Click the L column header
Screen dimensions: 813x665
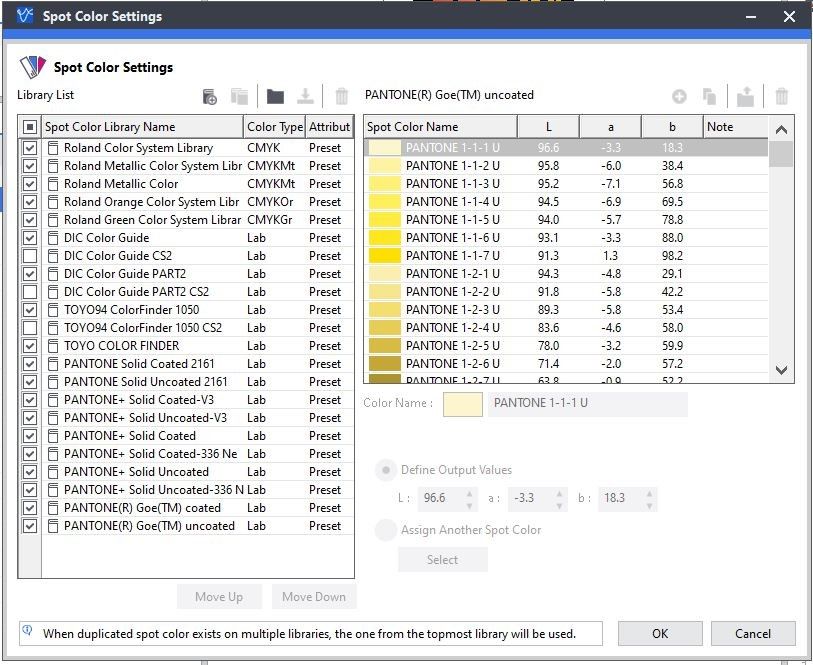549,127
